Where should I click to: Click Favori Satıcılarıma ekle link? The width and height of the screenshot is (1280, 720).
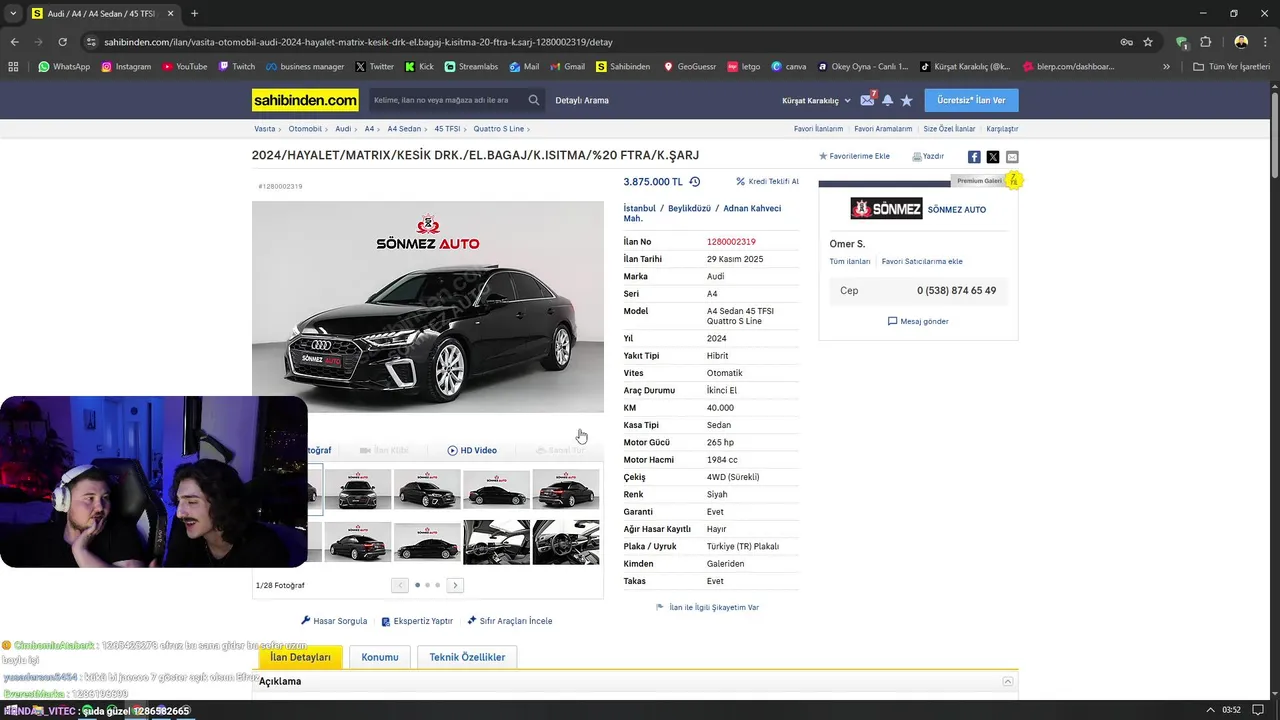pos(922,261)
